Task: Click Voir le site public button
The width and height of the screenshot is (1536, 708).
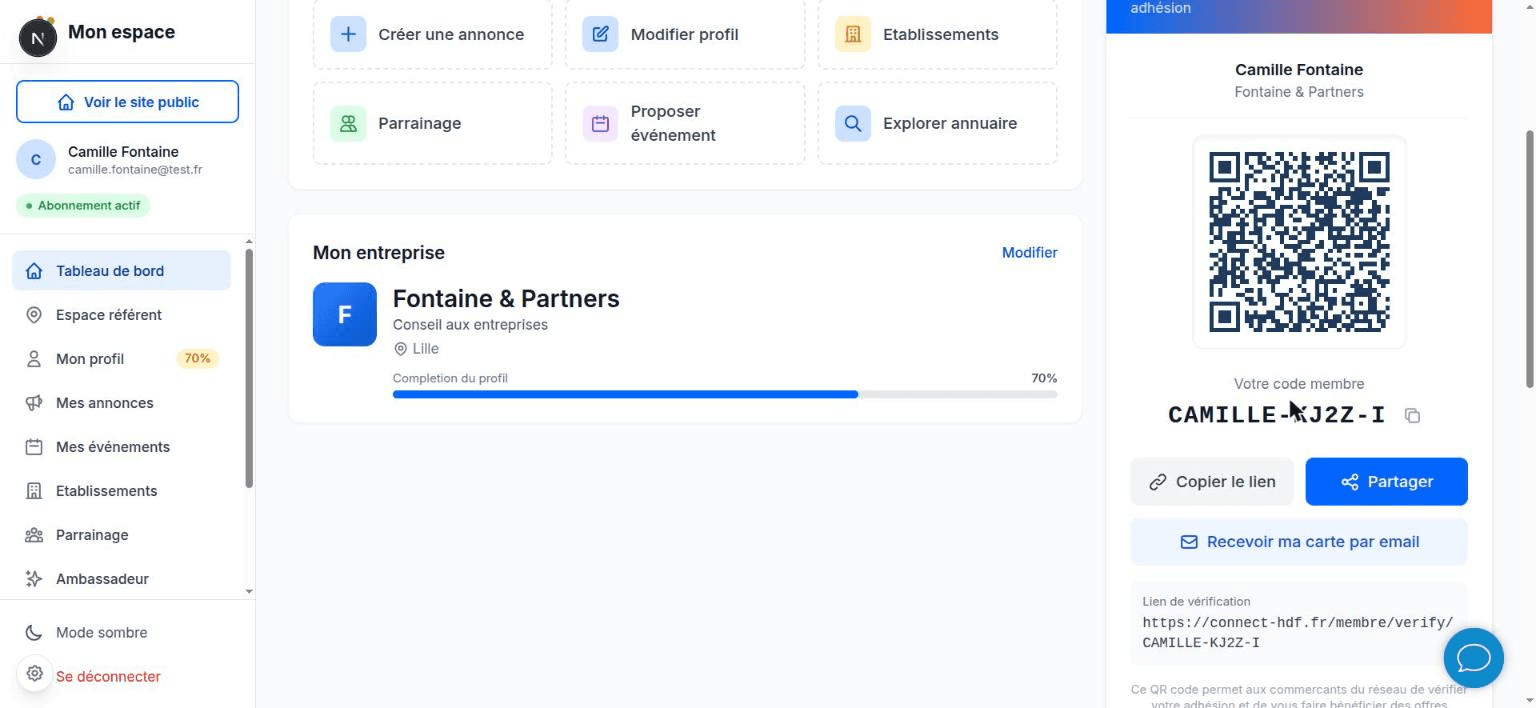Action: click(127, 102)
